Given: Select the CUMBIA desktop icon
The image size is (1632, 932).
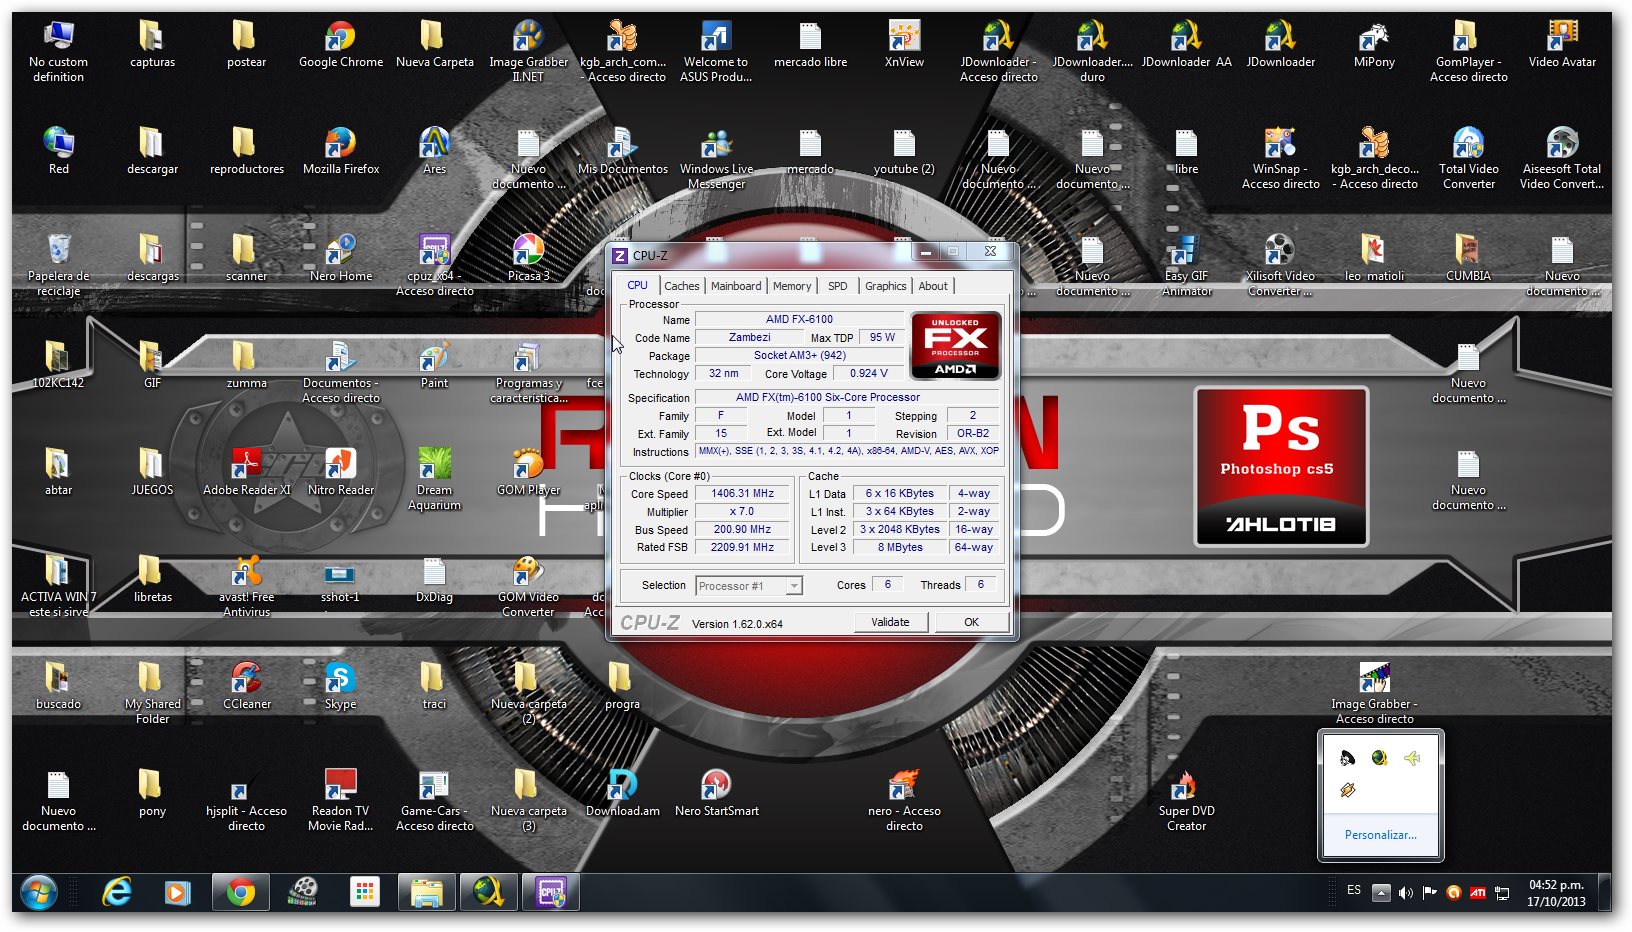Looking at the screenshot, I should [x=1469, y=258].
